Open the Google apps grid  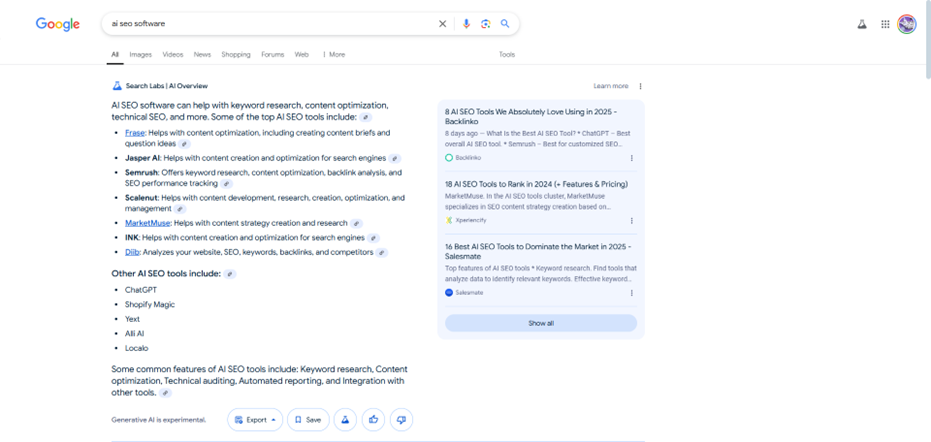click(x=885, y=24)
